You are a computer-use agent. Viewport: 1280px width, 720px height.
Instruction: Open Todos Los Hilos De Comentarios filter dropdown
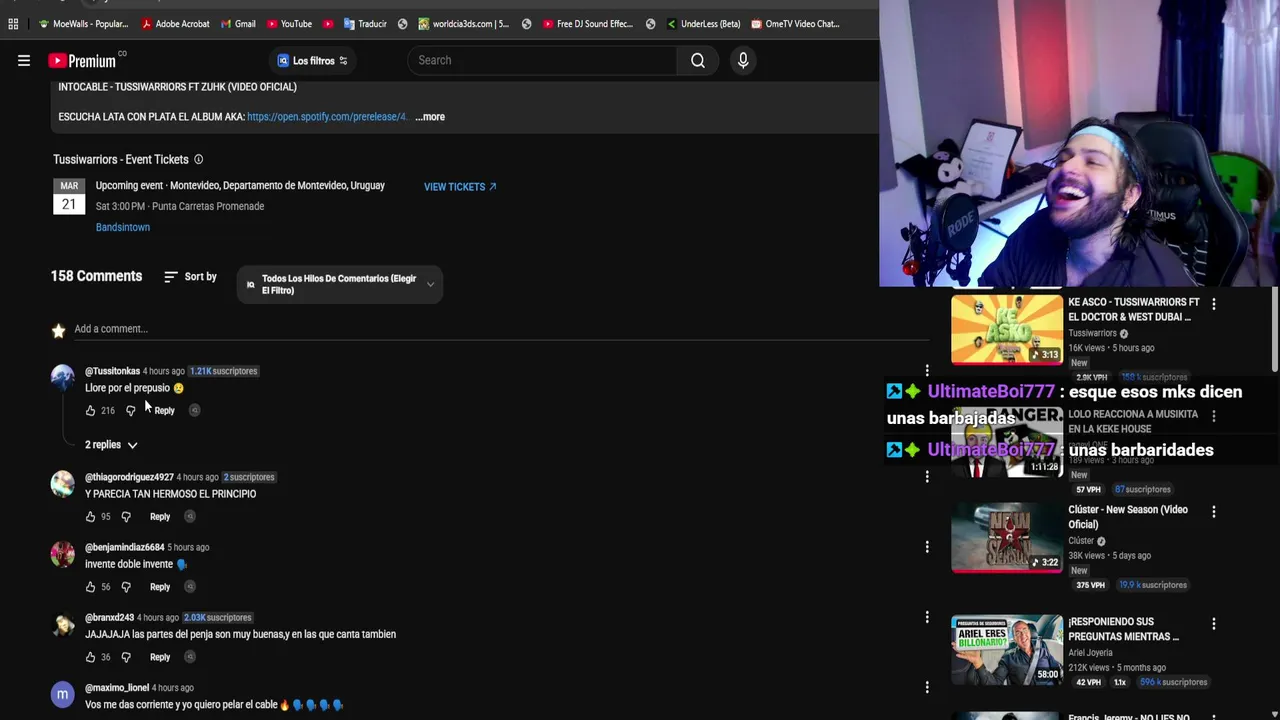[x=340, y=285]
